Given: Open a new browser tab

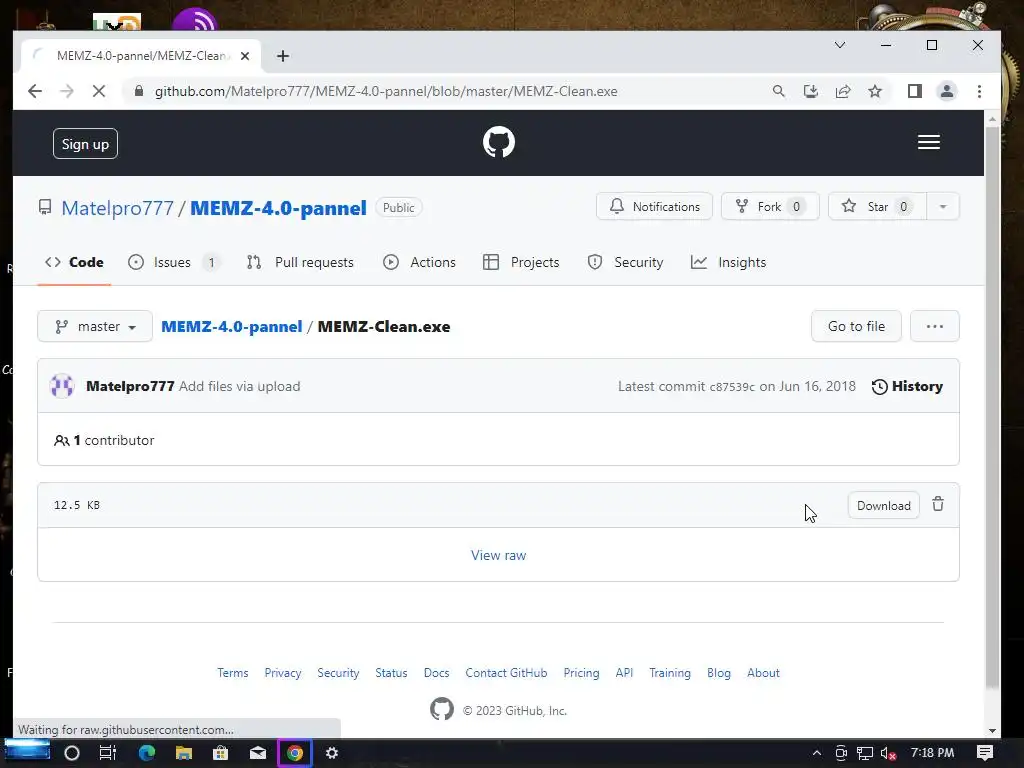Looking at the screenshot, I should click(x=283, y=56).
